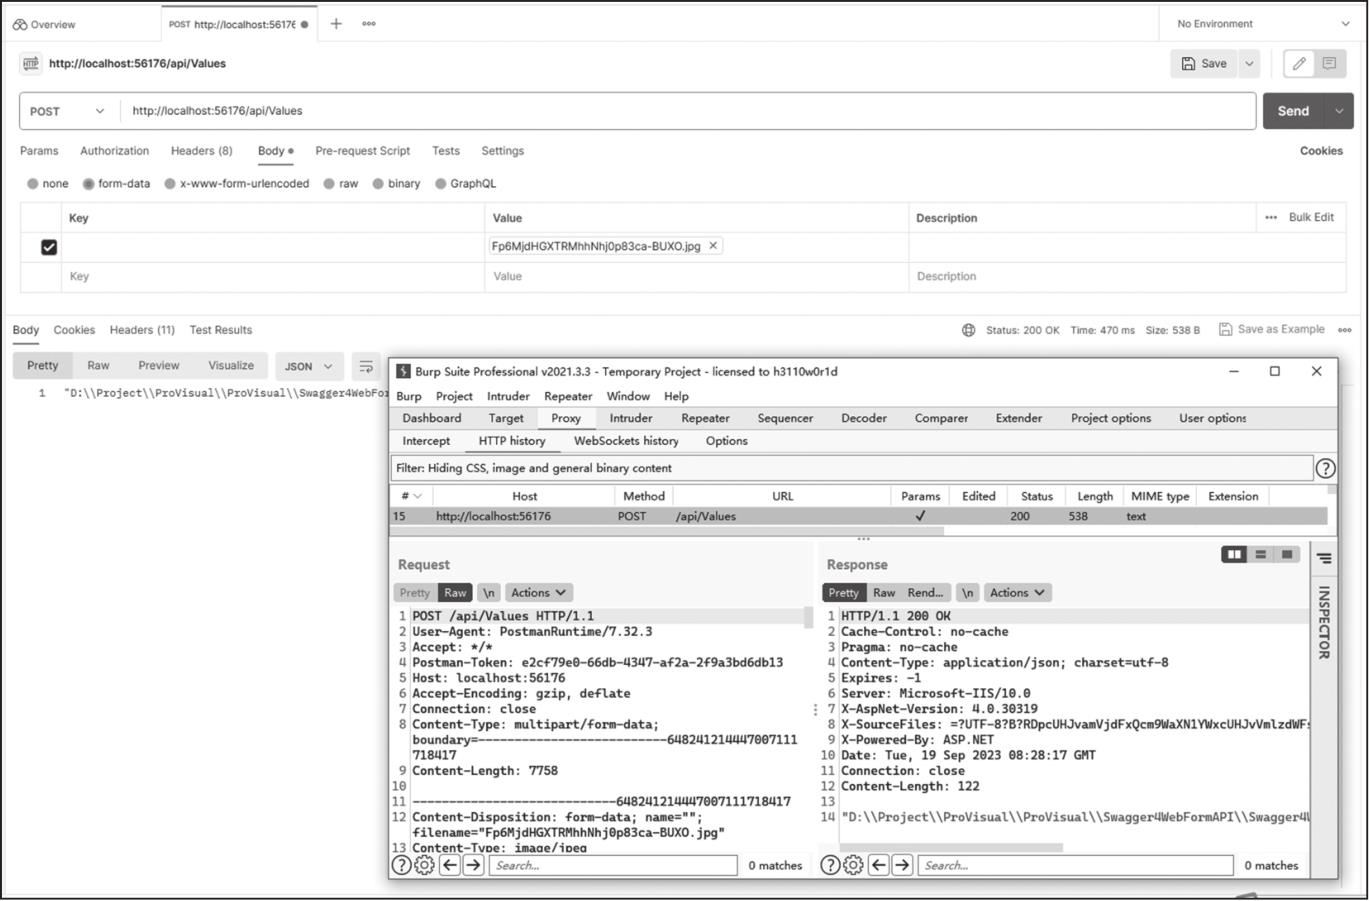
Task: Open the Pre-request Script tab
Action: coord(362,151)
